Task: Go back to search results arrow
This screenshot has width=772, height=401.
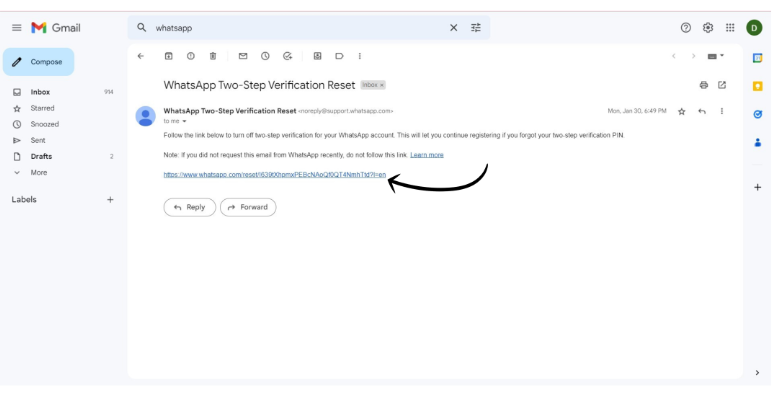Action: tap(141, 56)
